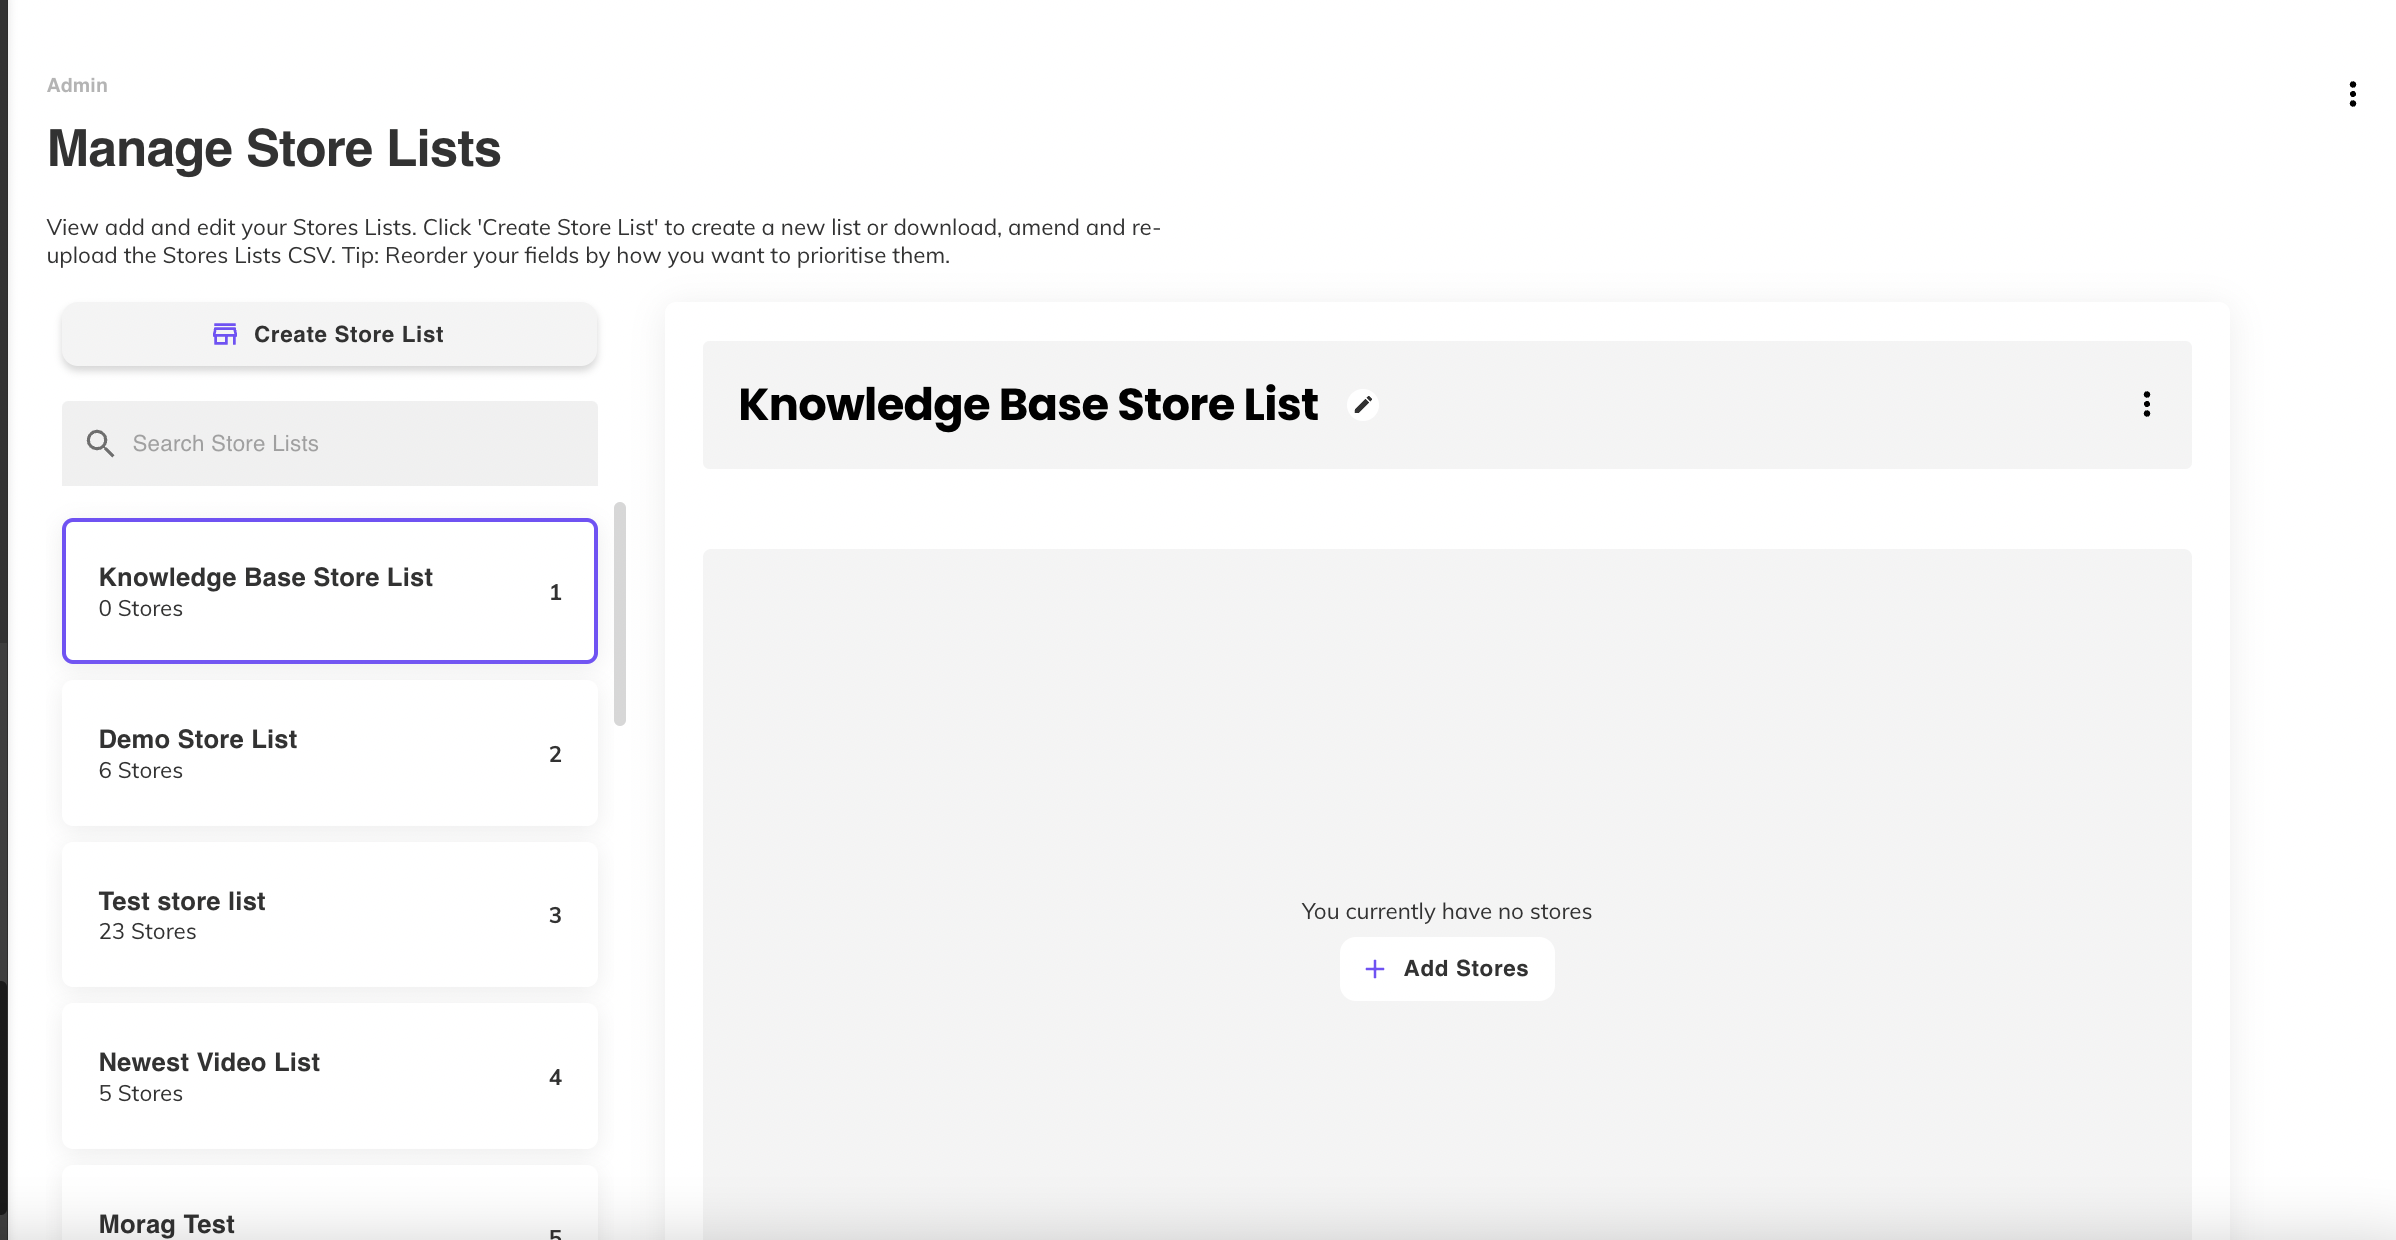The image size is (2396, 1240).
Task: Click the magnifier search icon
Action: (100, 443)
